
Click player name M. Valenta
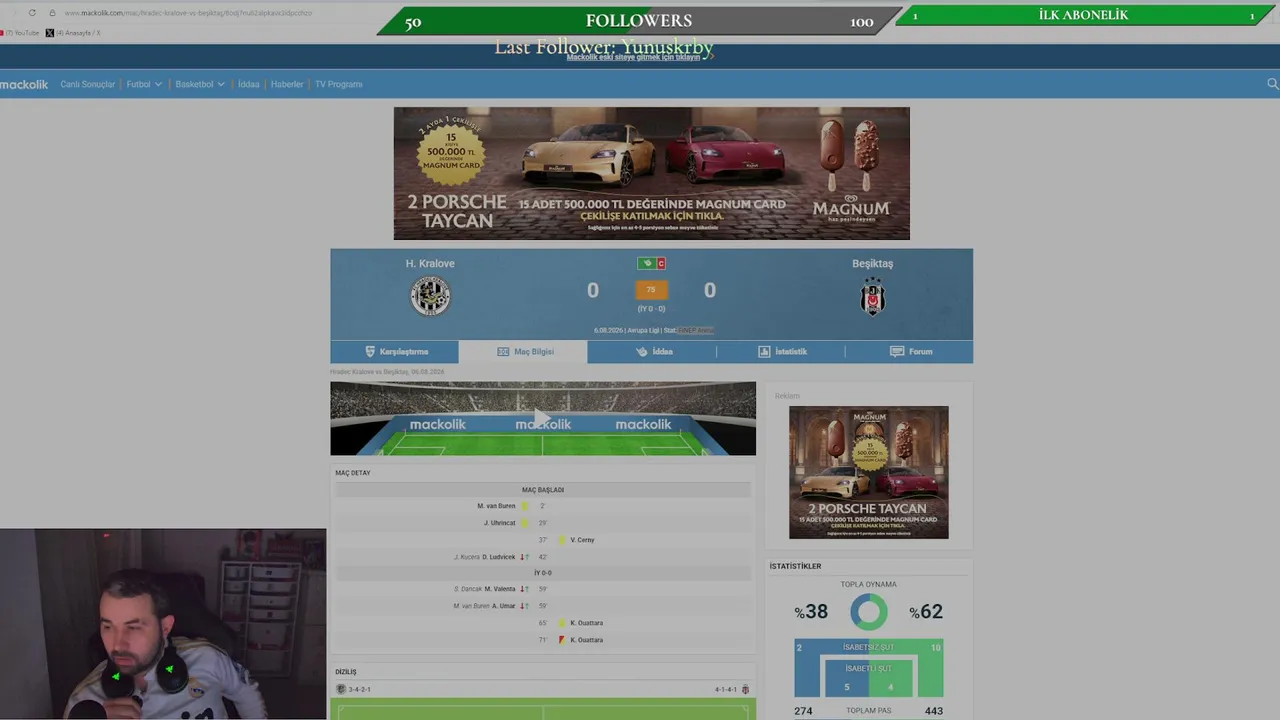click(x=500, y=589)
